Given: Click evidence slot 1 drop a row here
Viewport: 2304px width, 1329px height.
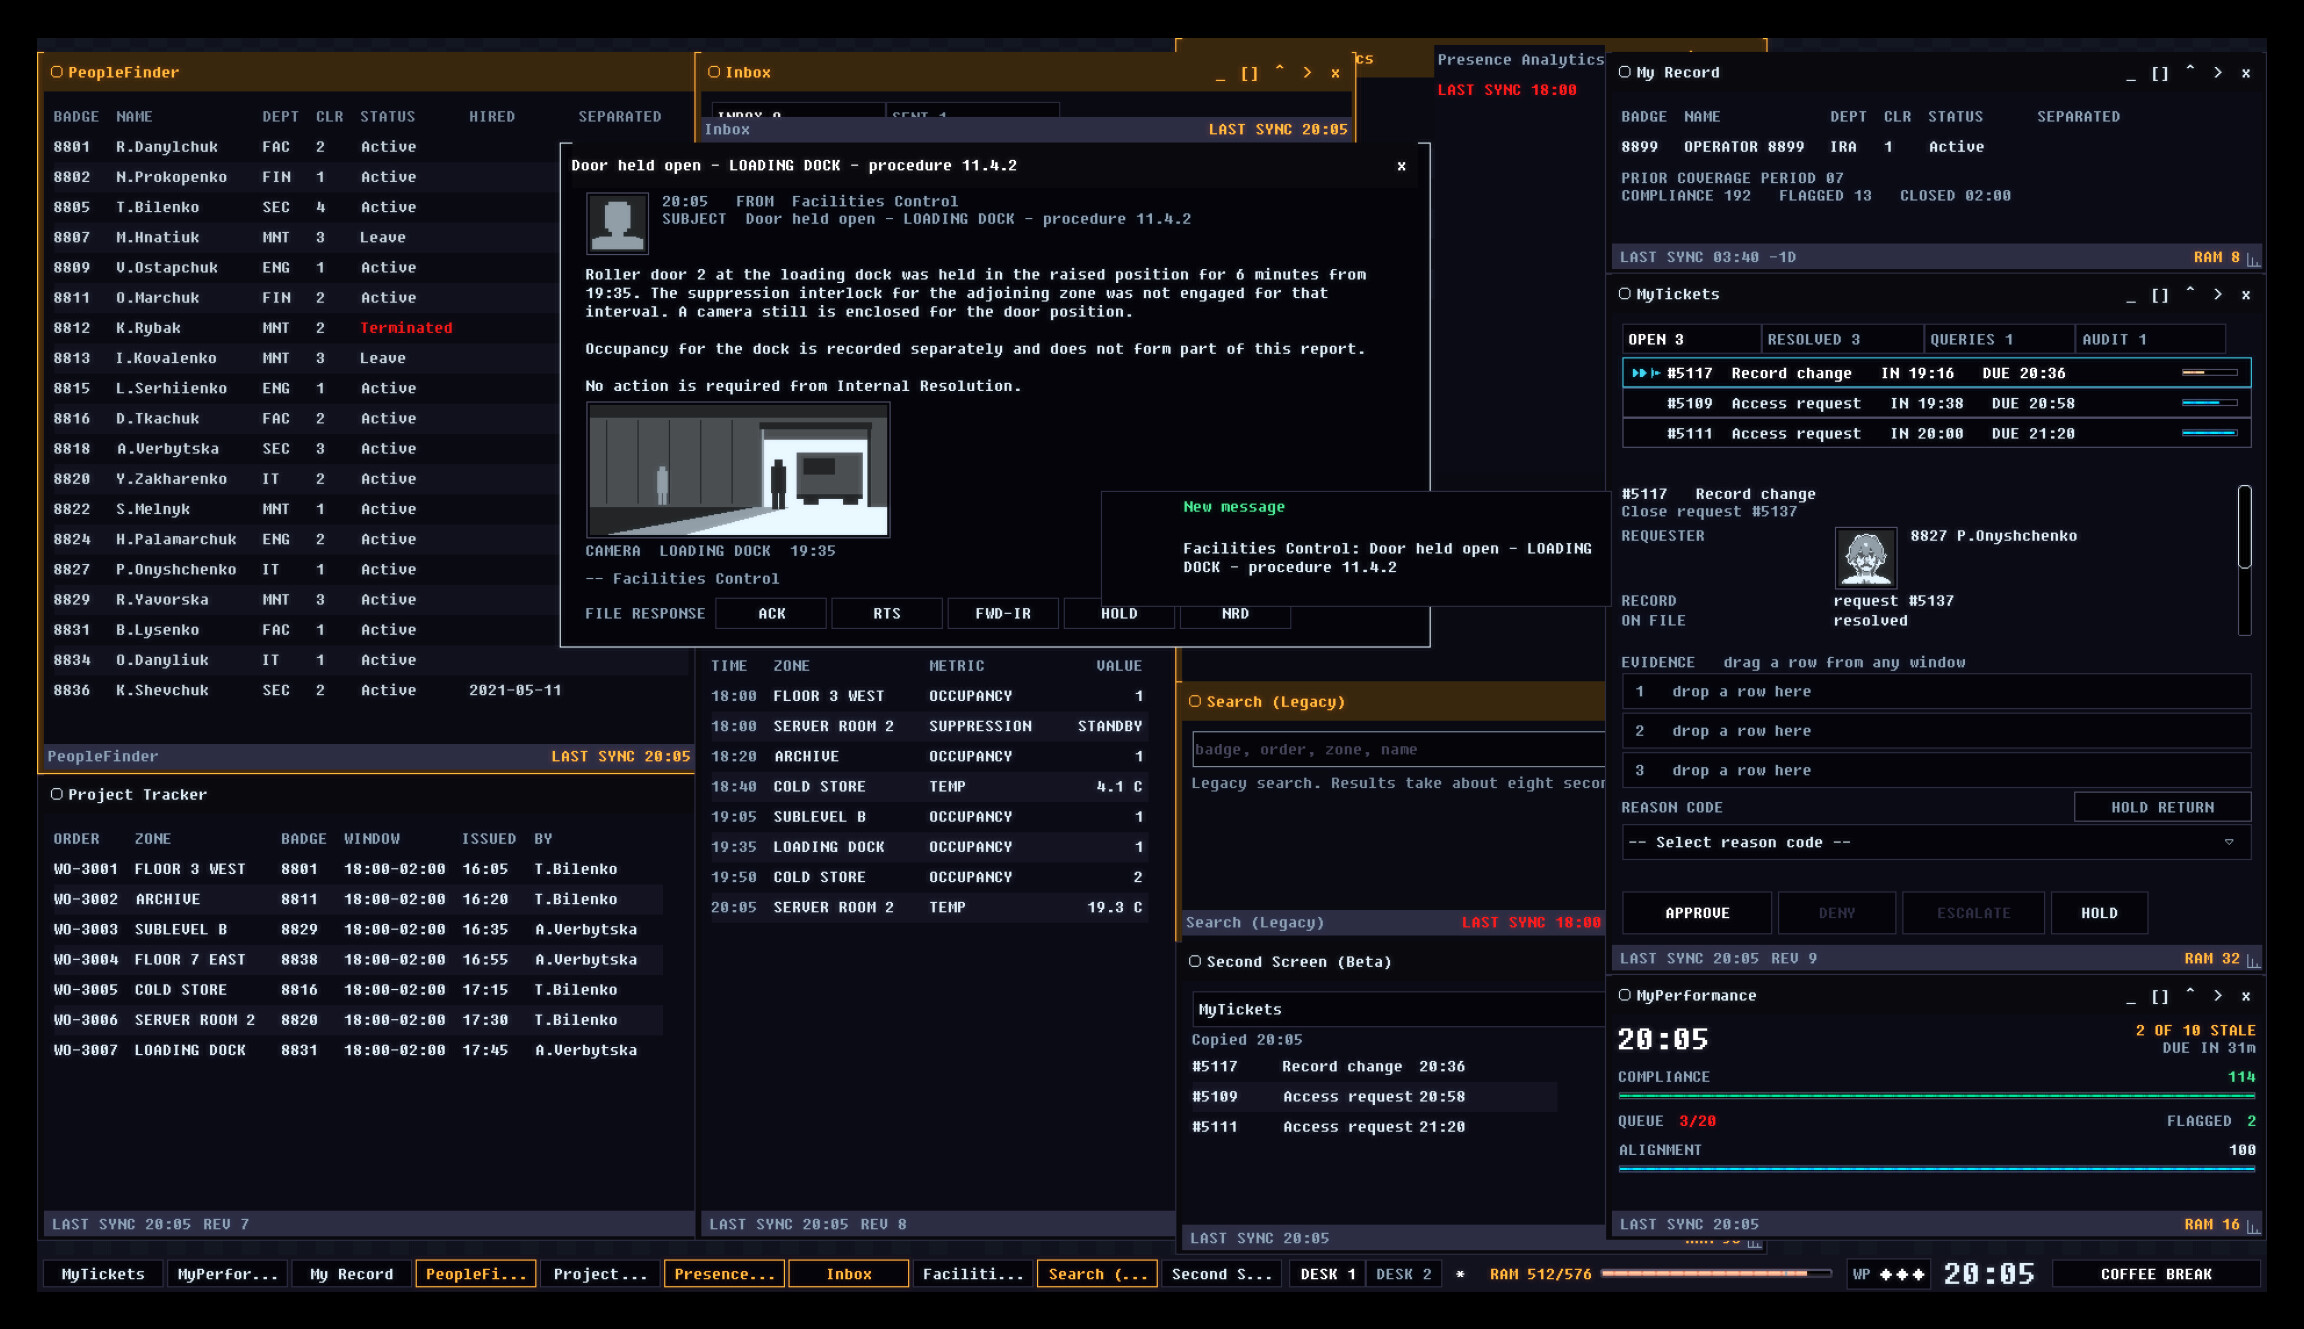Looking at the screenshot, I should tap(1936, 692).
